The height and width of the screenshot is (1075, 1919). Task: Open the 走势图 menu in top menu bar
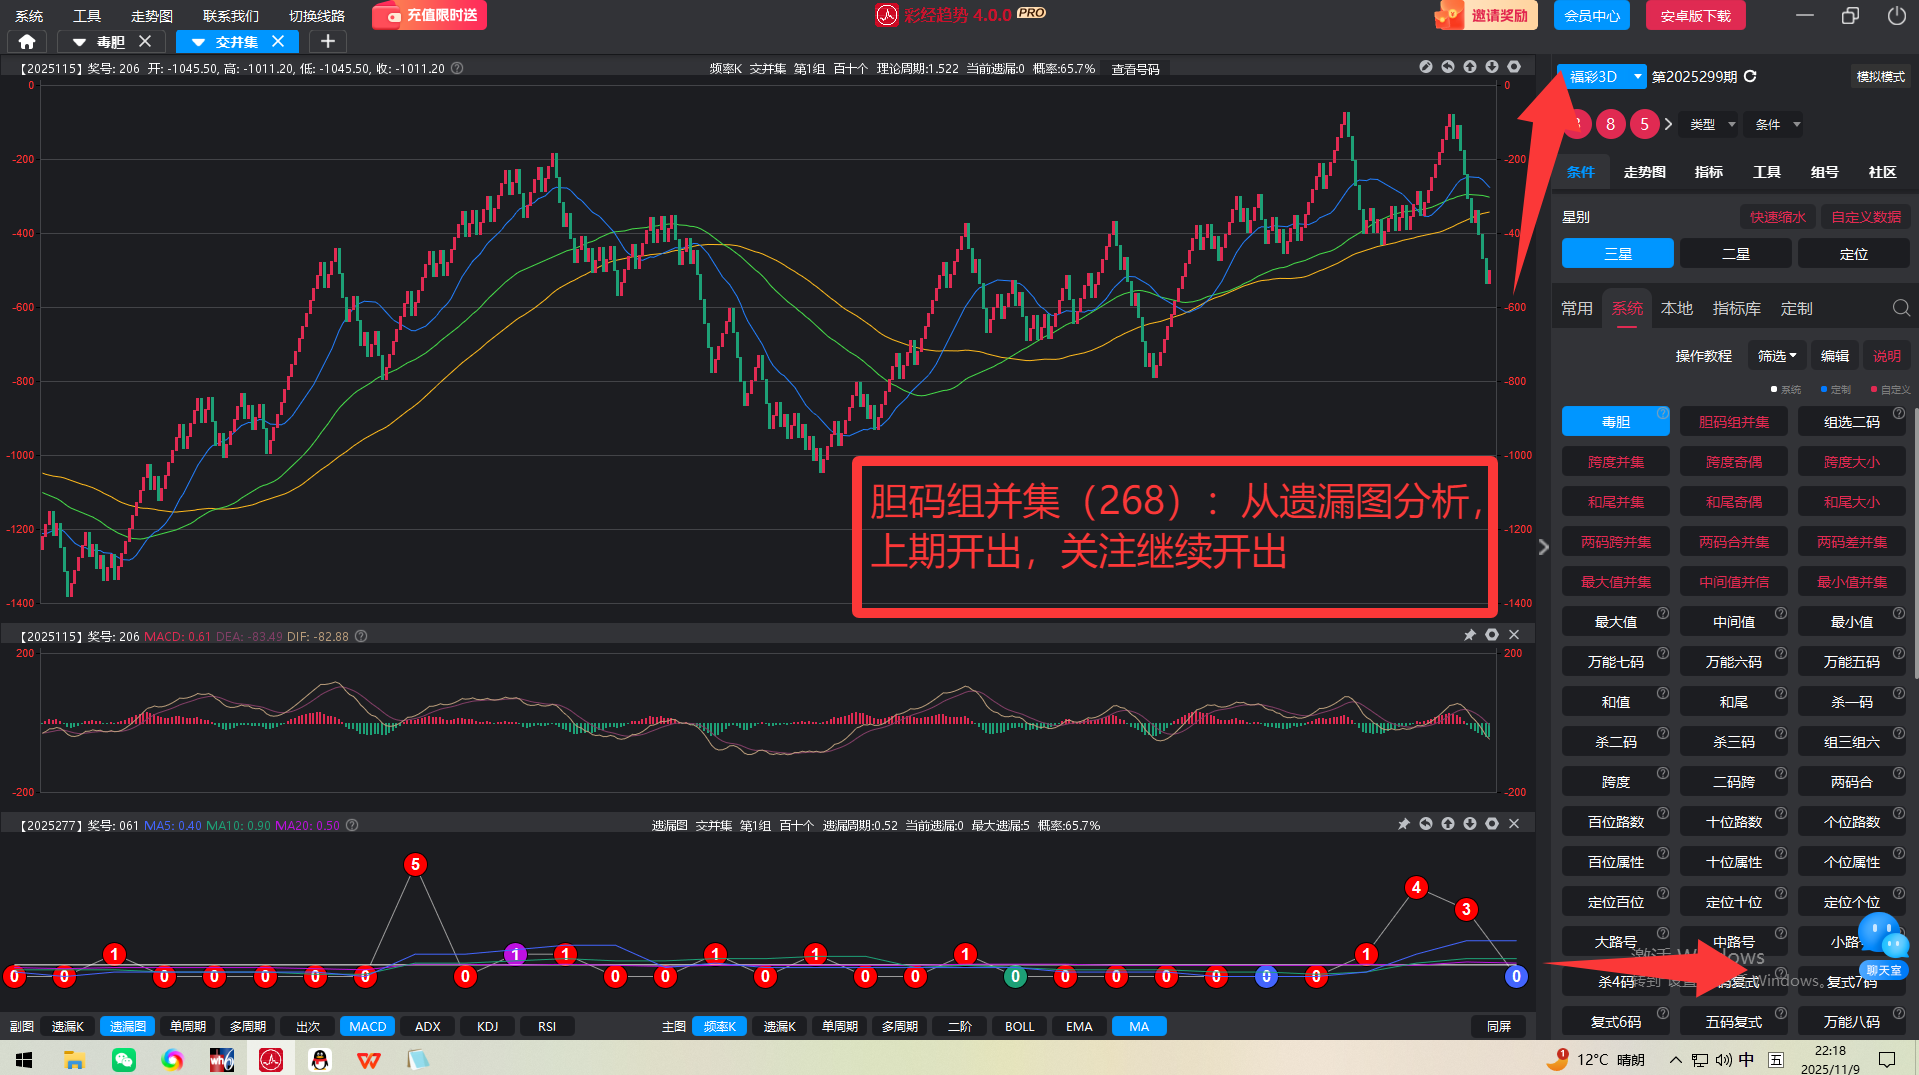click(151, 16)
